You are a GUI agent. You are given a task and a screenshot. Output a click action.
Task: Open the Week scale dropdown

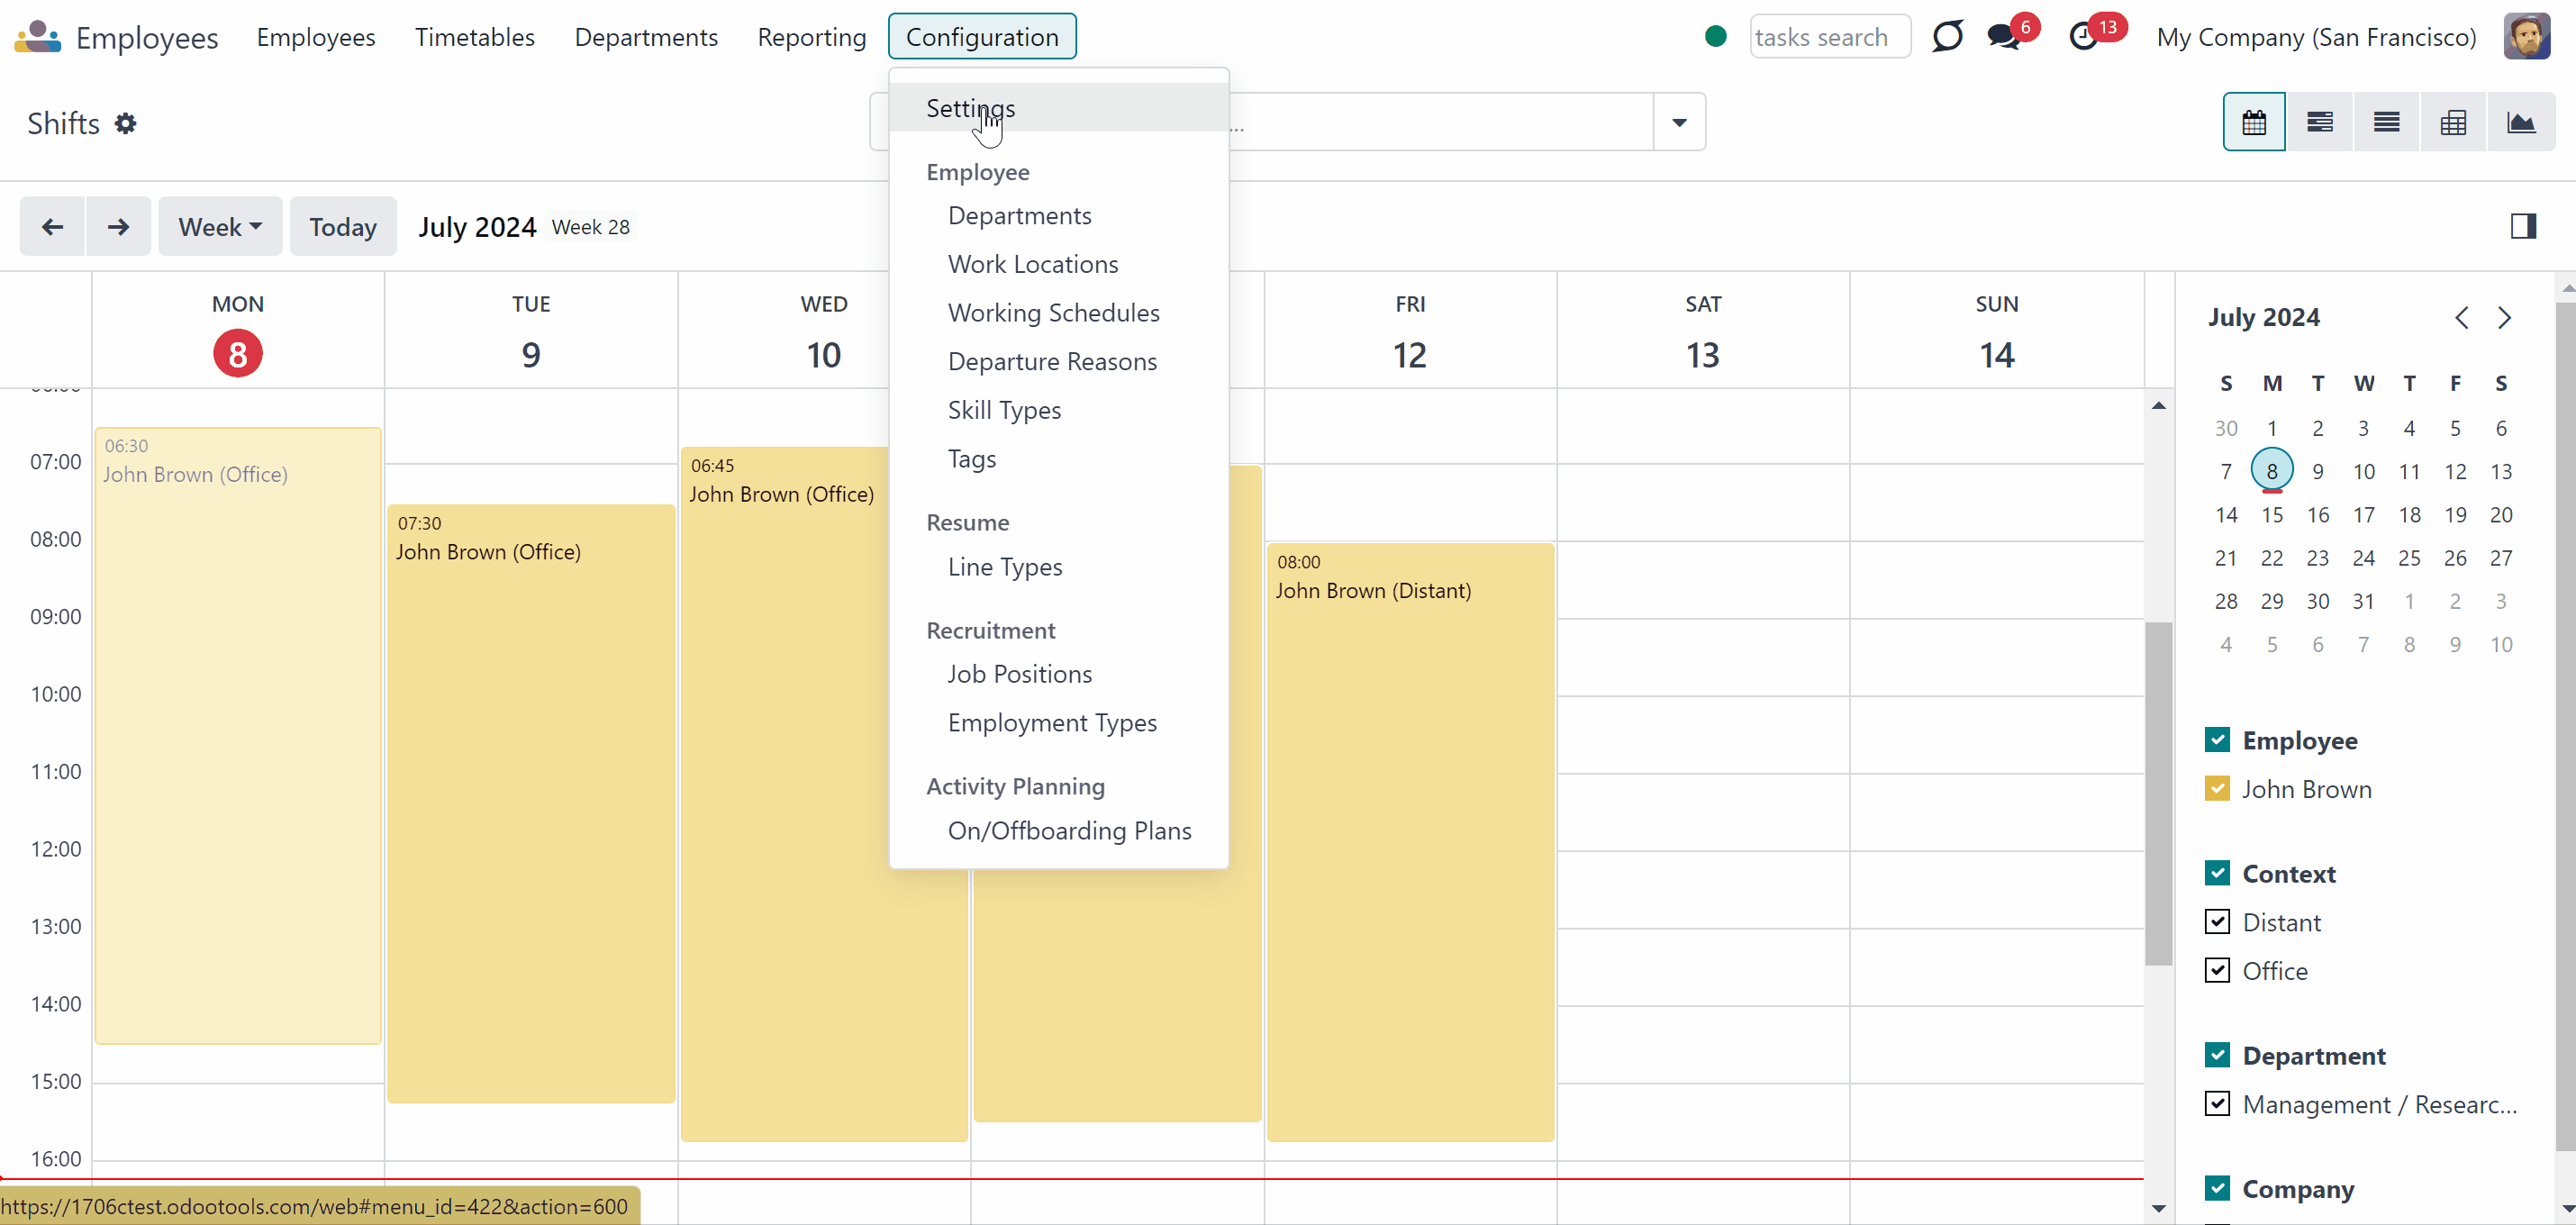coord(220,227)
